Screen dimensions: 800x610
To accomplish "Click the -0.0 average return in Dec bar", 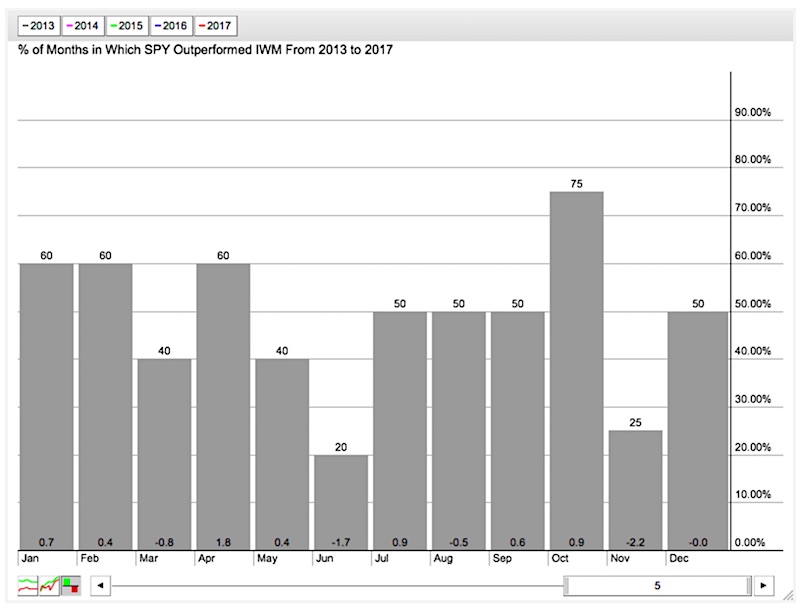I will (698, 543).
